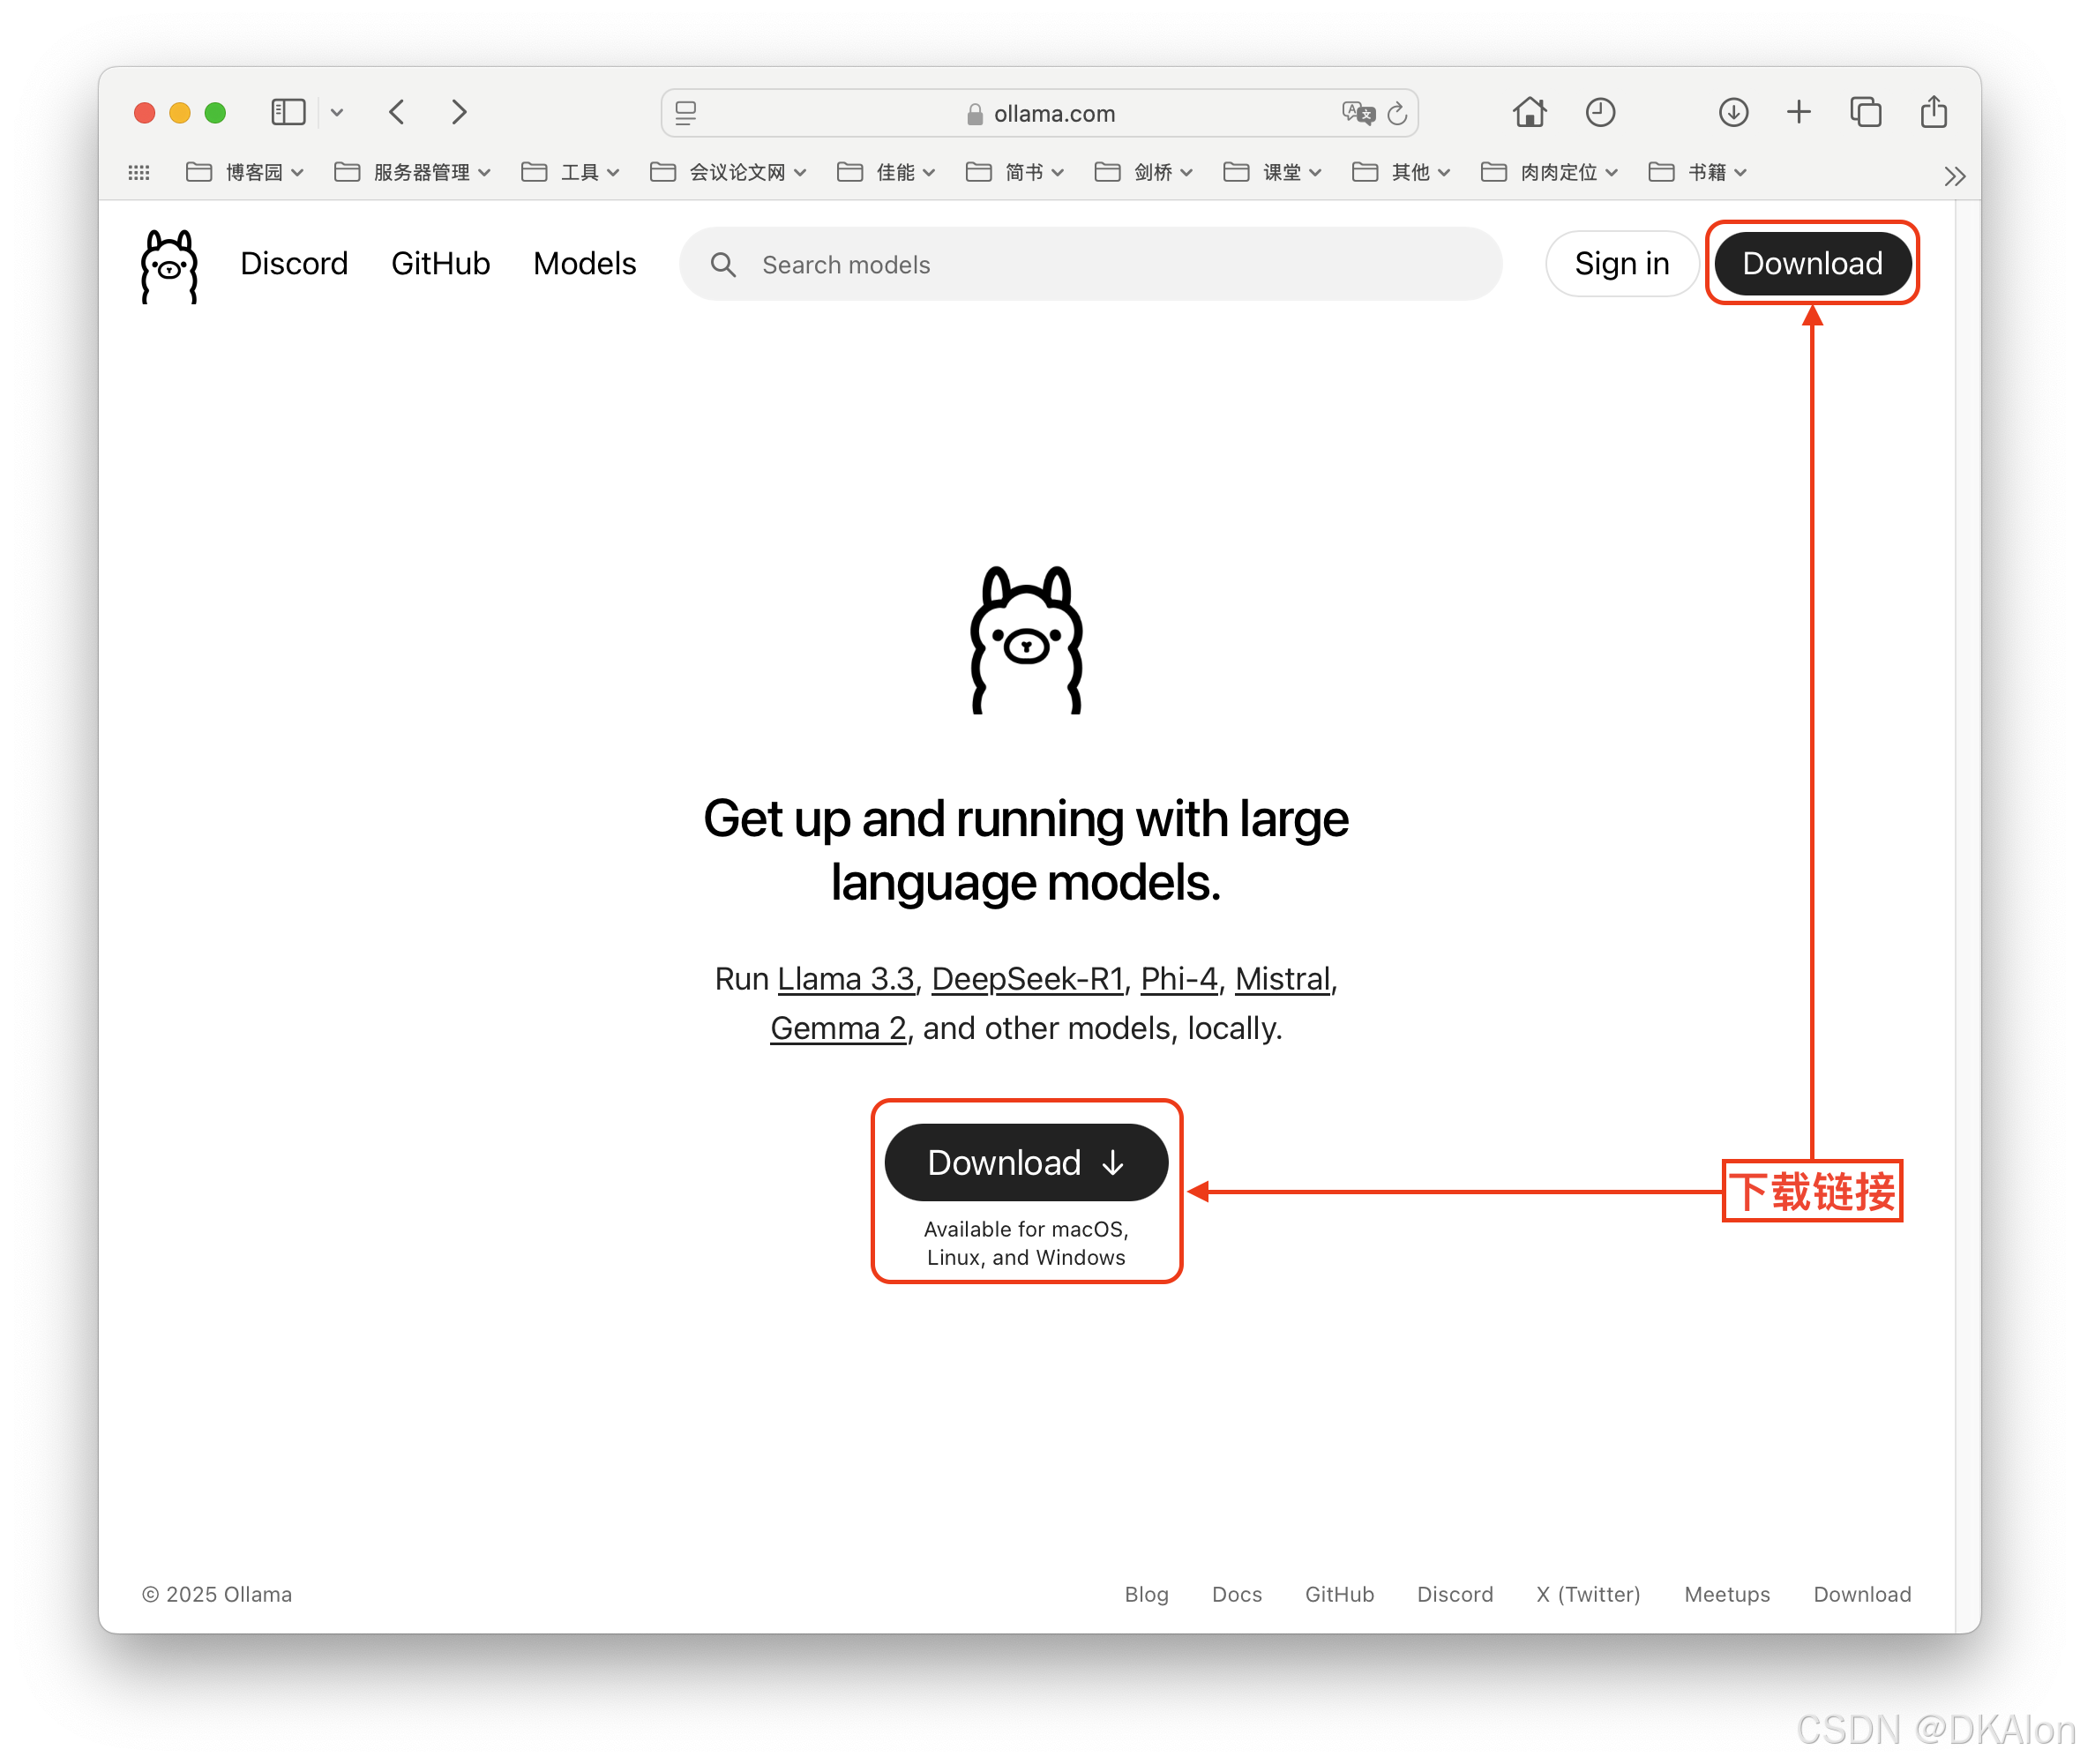Click the large Download button with arrow

coord(1026,1162)
